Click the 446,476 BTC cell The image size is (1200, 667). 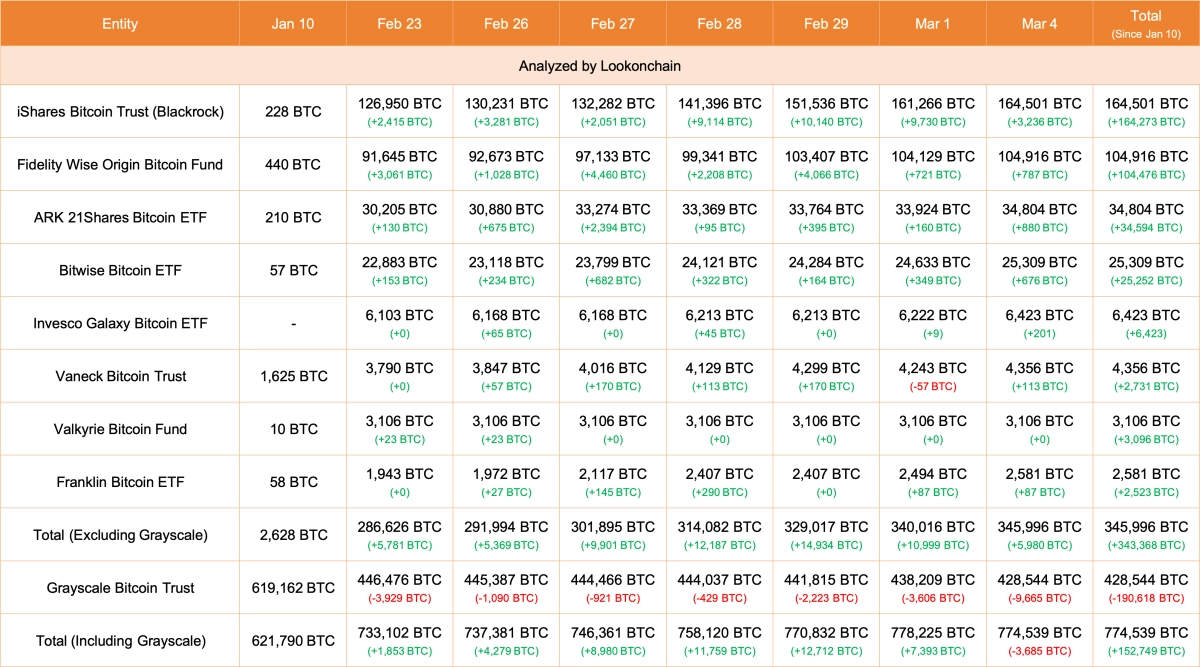[399, 588]
